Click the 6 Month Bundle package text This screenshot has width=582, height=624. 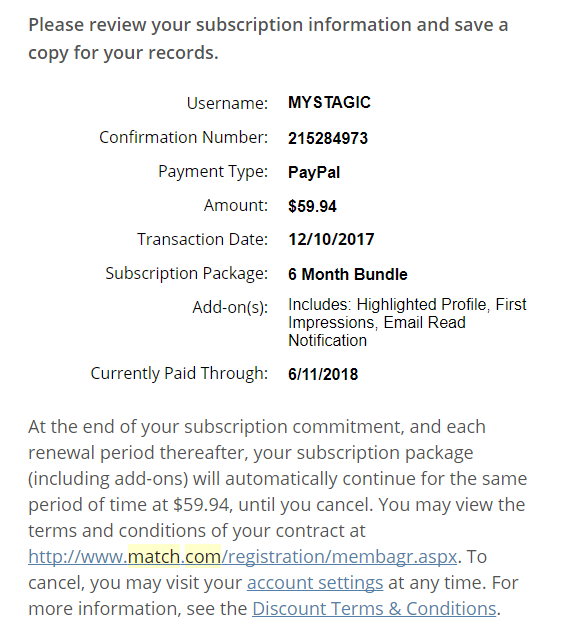(348, 274)
